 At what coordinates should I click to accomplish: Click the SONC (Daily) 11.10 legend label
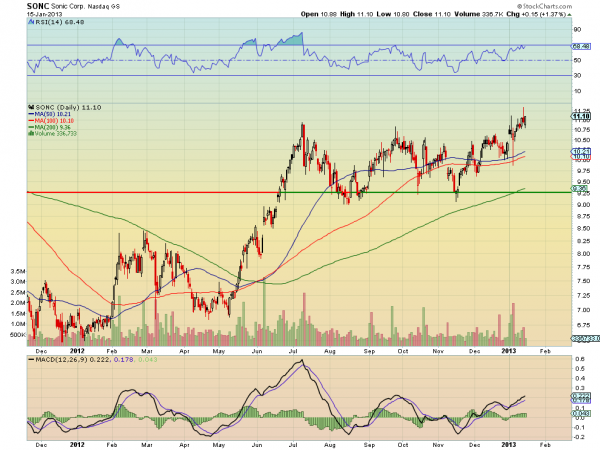click(x=68, y=108)
